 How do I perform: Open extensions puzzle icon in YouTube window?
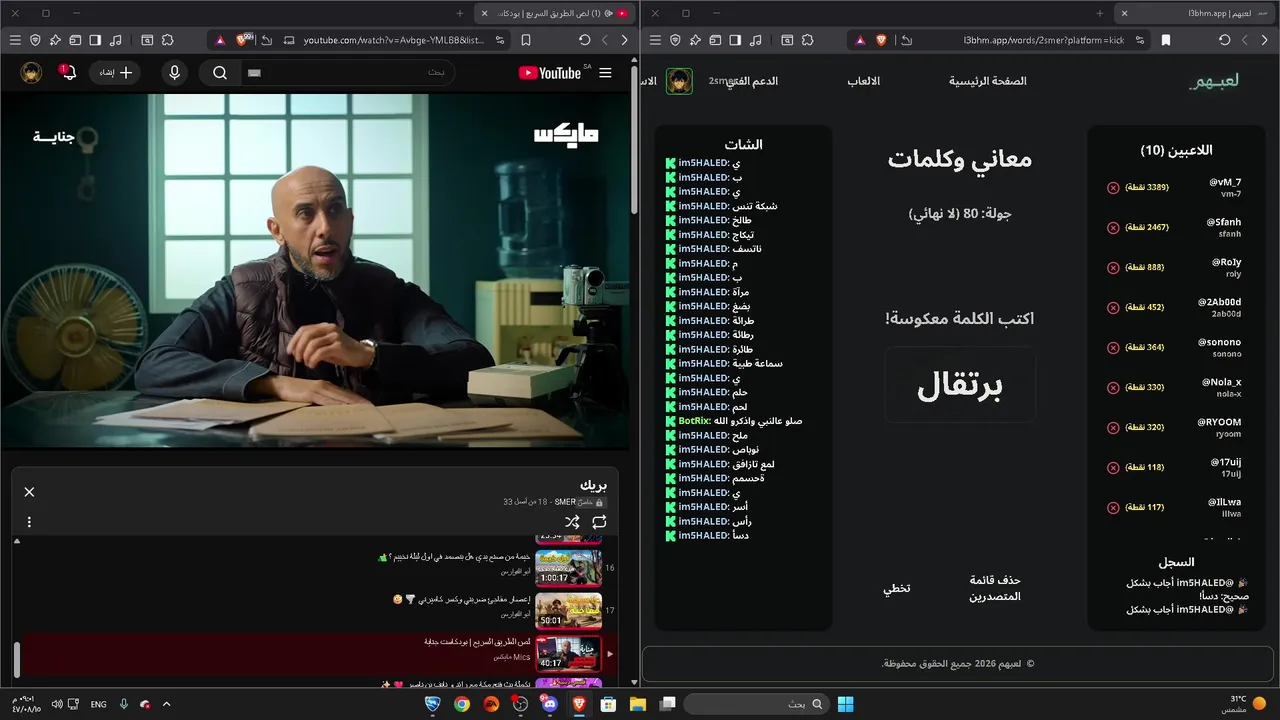pos(168,40)
